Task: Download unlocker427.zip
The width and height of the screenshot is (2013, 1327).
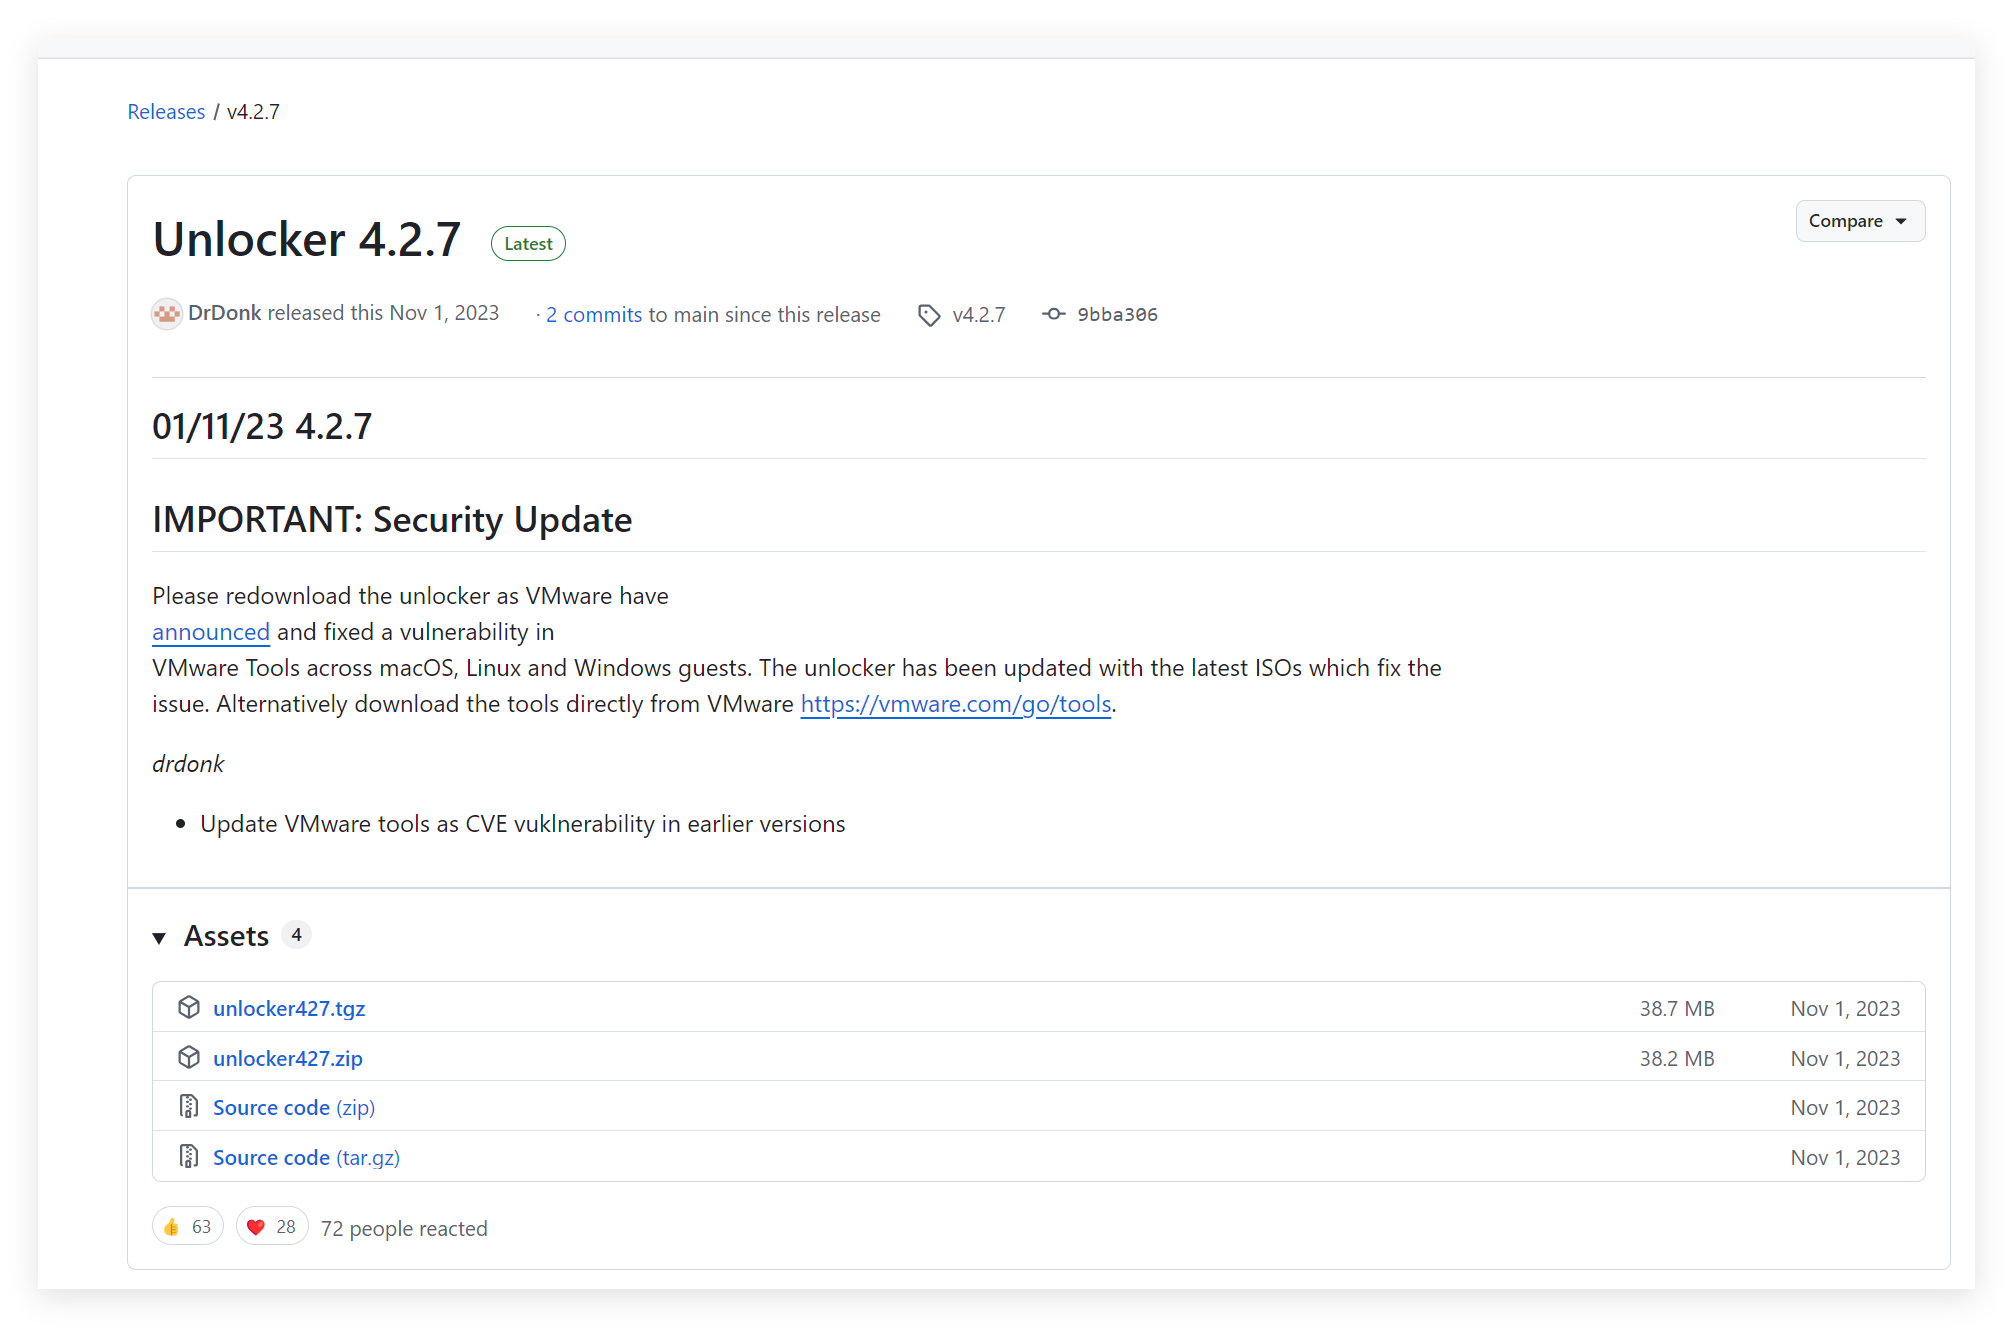Action: click(288, 1058)
